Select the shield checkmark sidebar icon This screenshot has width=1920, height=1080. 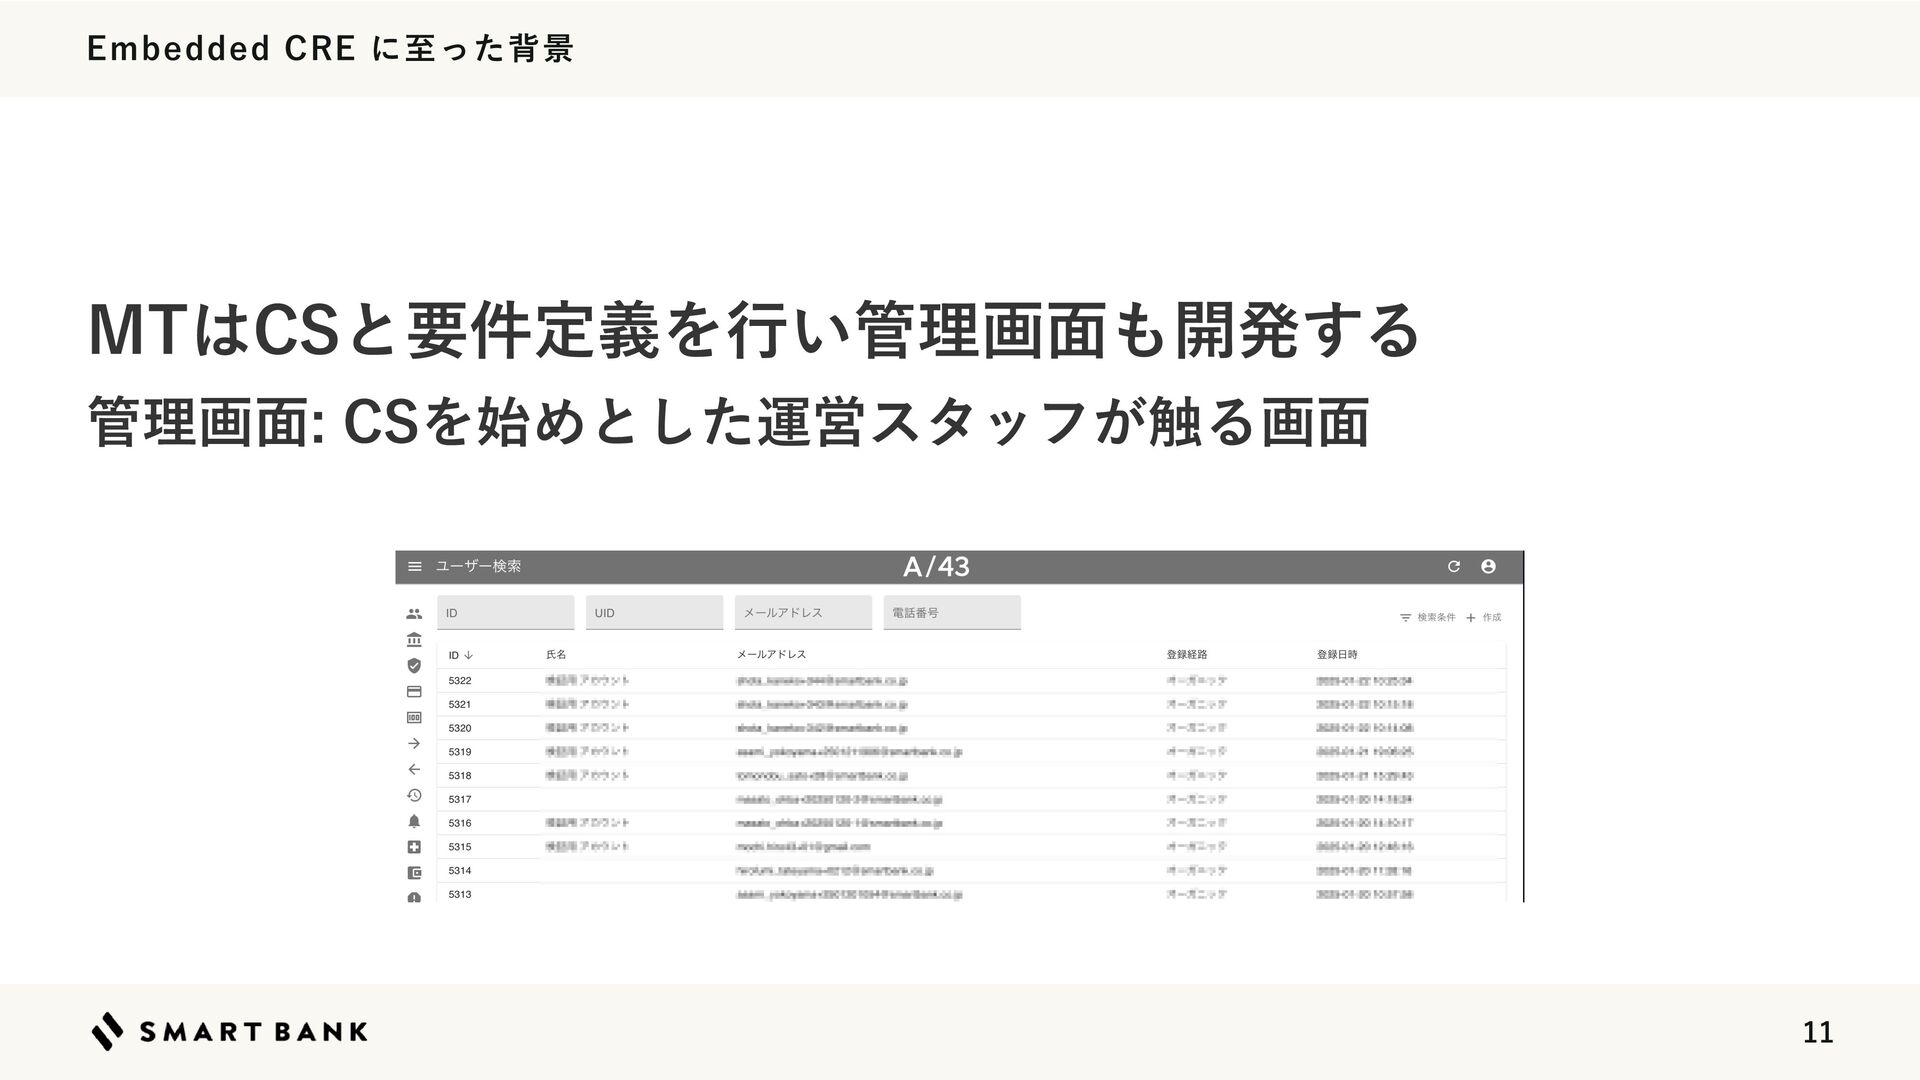point(414,665)
